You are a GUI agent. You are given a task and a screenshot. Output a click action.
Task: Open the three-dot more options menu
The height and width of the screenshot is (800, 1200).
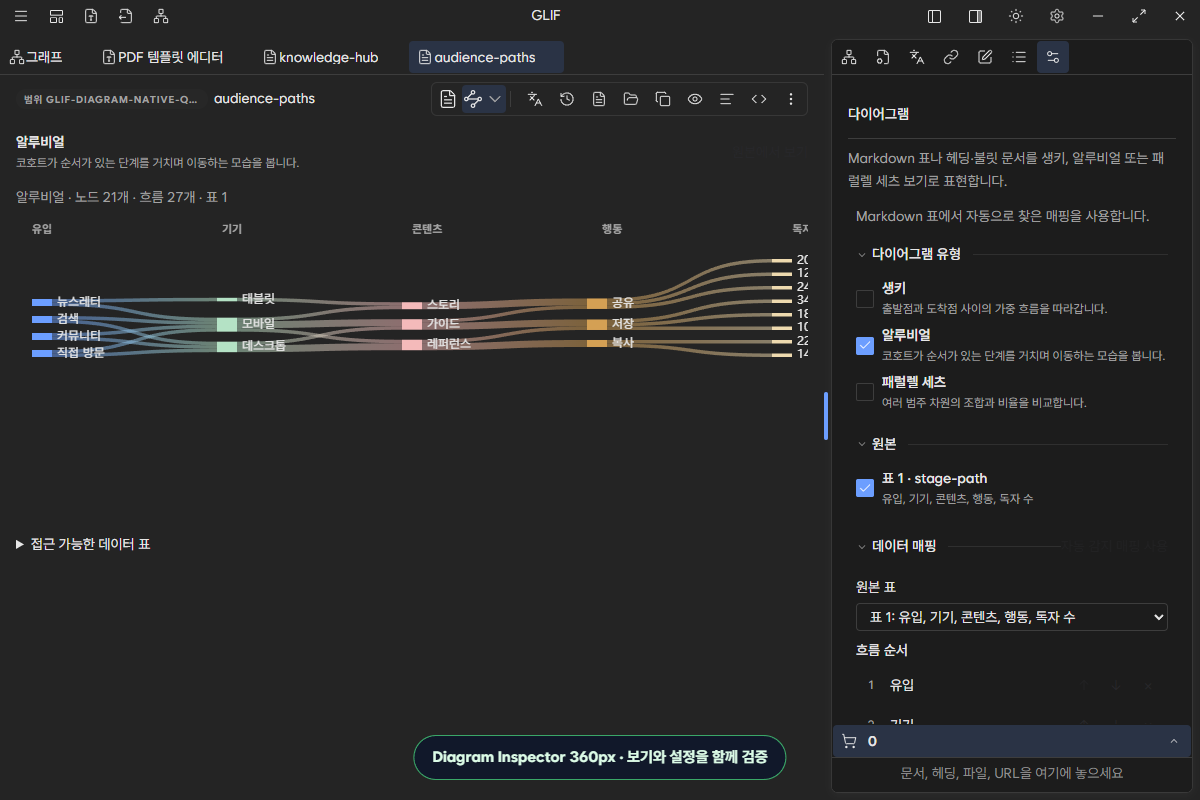coord(791,99)
